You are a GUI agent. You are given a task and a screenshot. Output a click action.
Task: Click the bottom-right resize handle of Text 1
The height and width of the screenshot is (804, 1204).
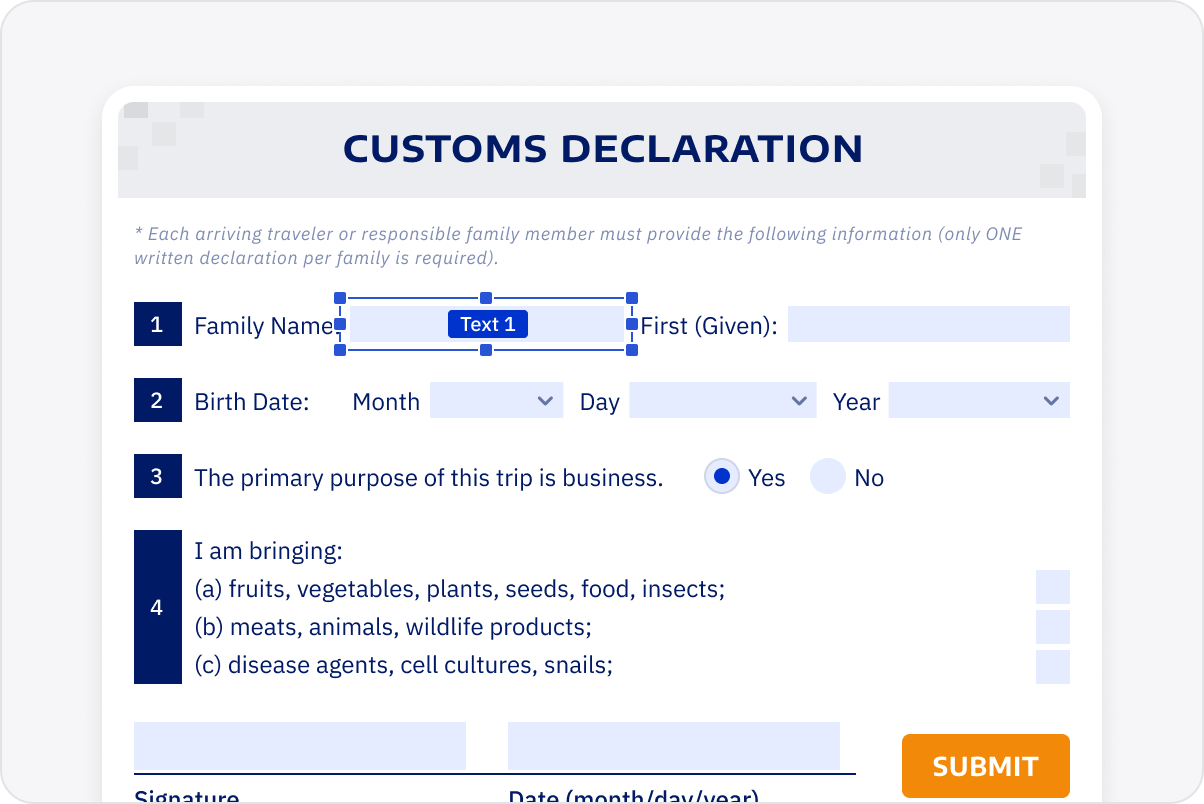pyautogui.click(x=632, y=350)
